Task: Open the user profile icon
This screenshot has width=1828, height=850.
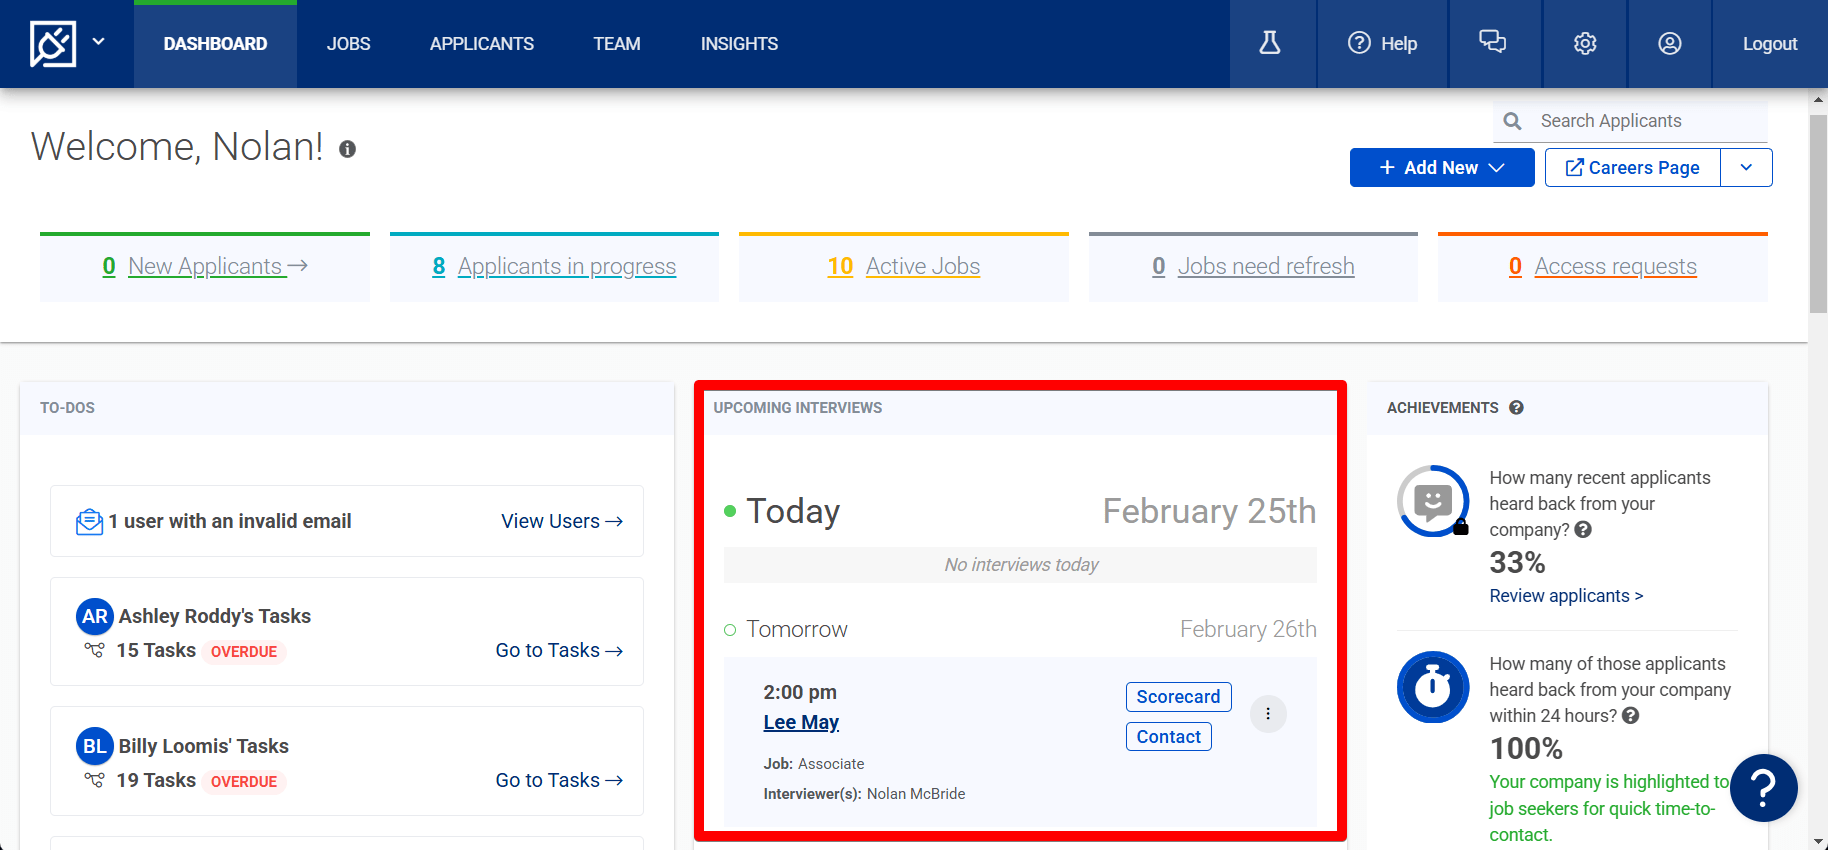Action: [x=1670, y=43]
